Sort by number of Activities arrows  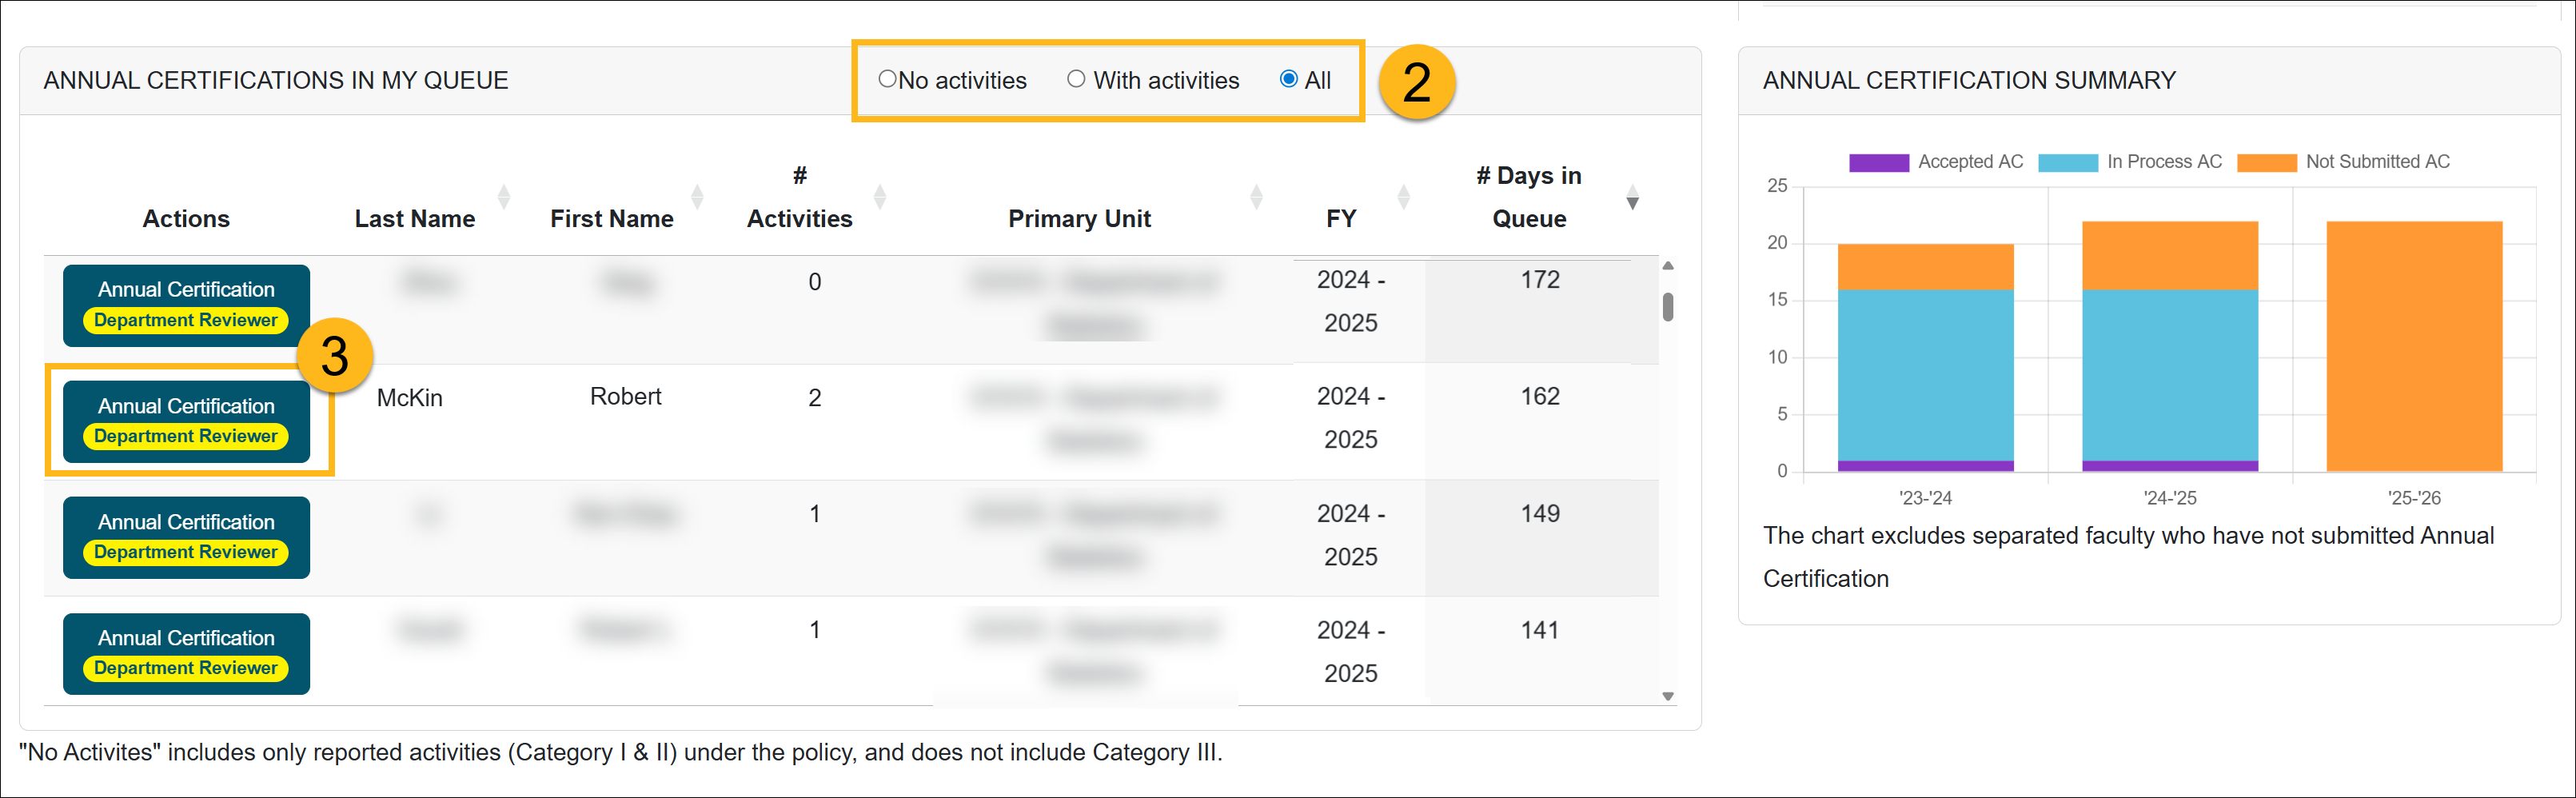click(880, 197)
